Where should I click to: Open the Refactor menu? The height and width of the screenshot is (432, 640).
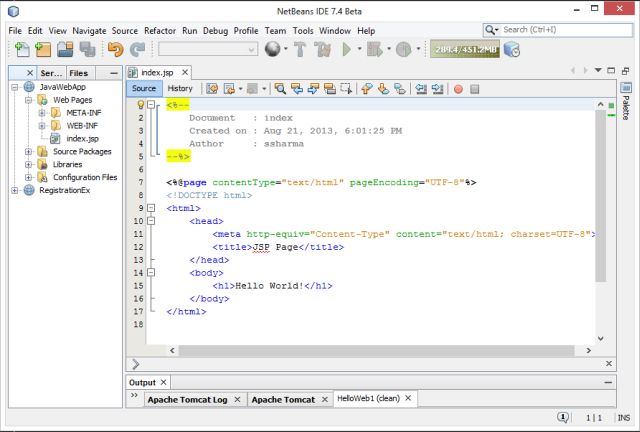159,31
